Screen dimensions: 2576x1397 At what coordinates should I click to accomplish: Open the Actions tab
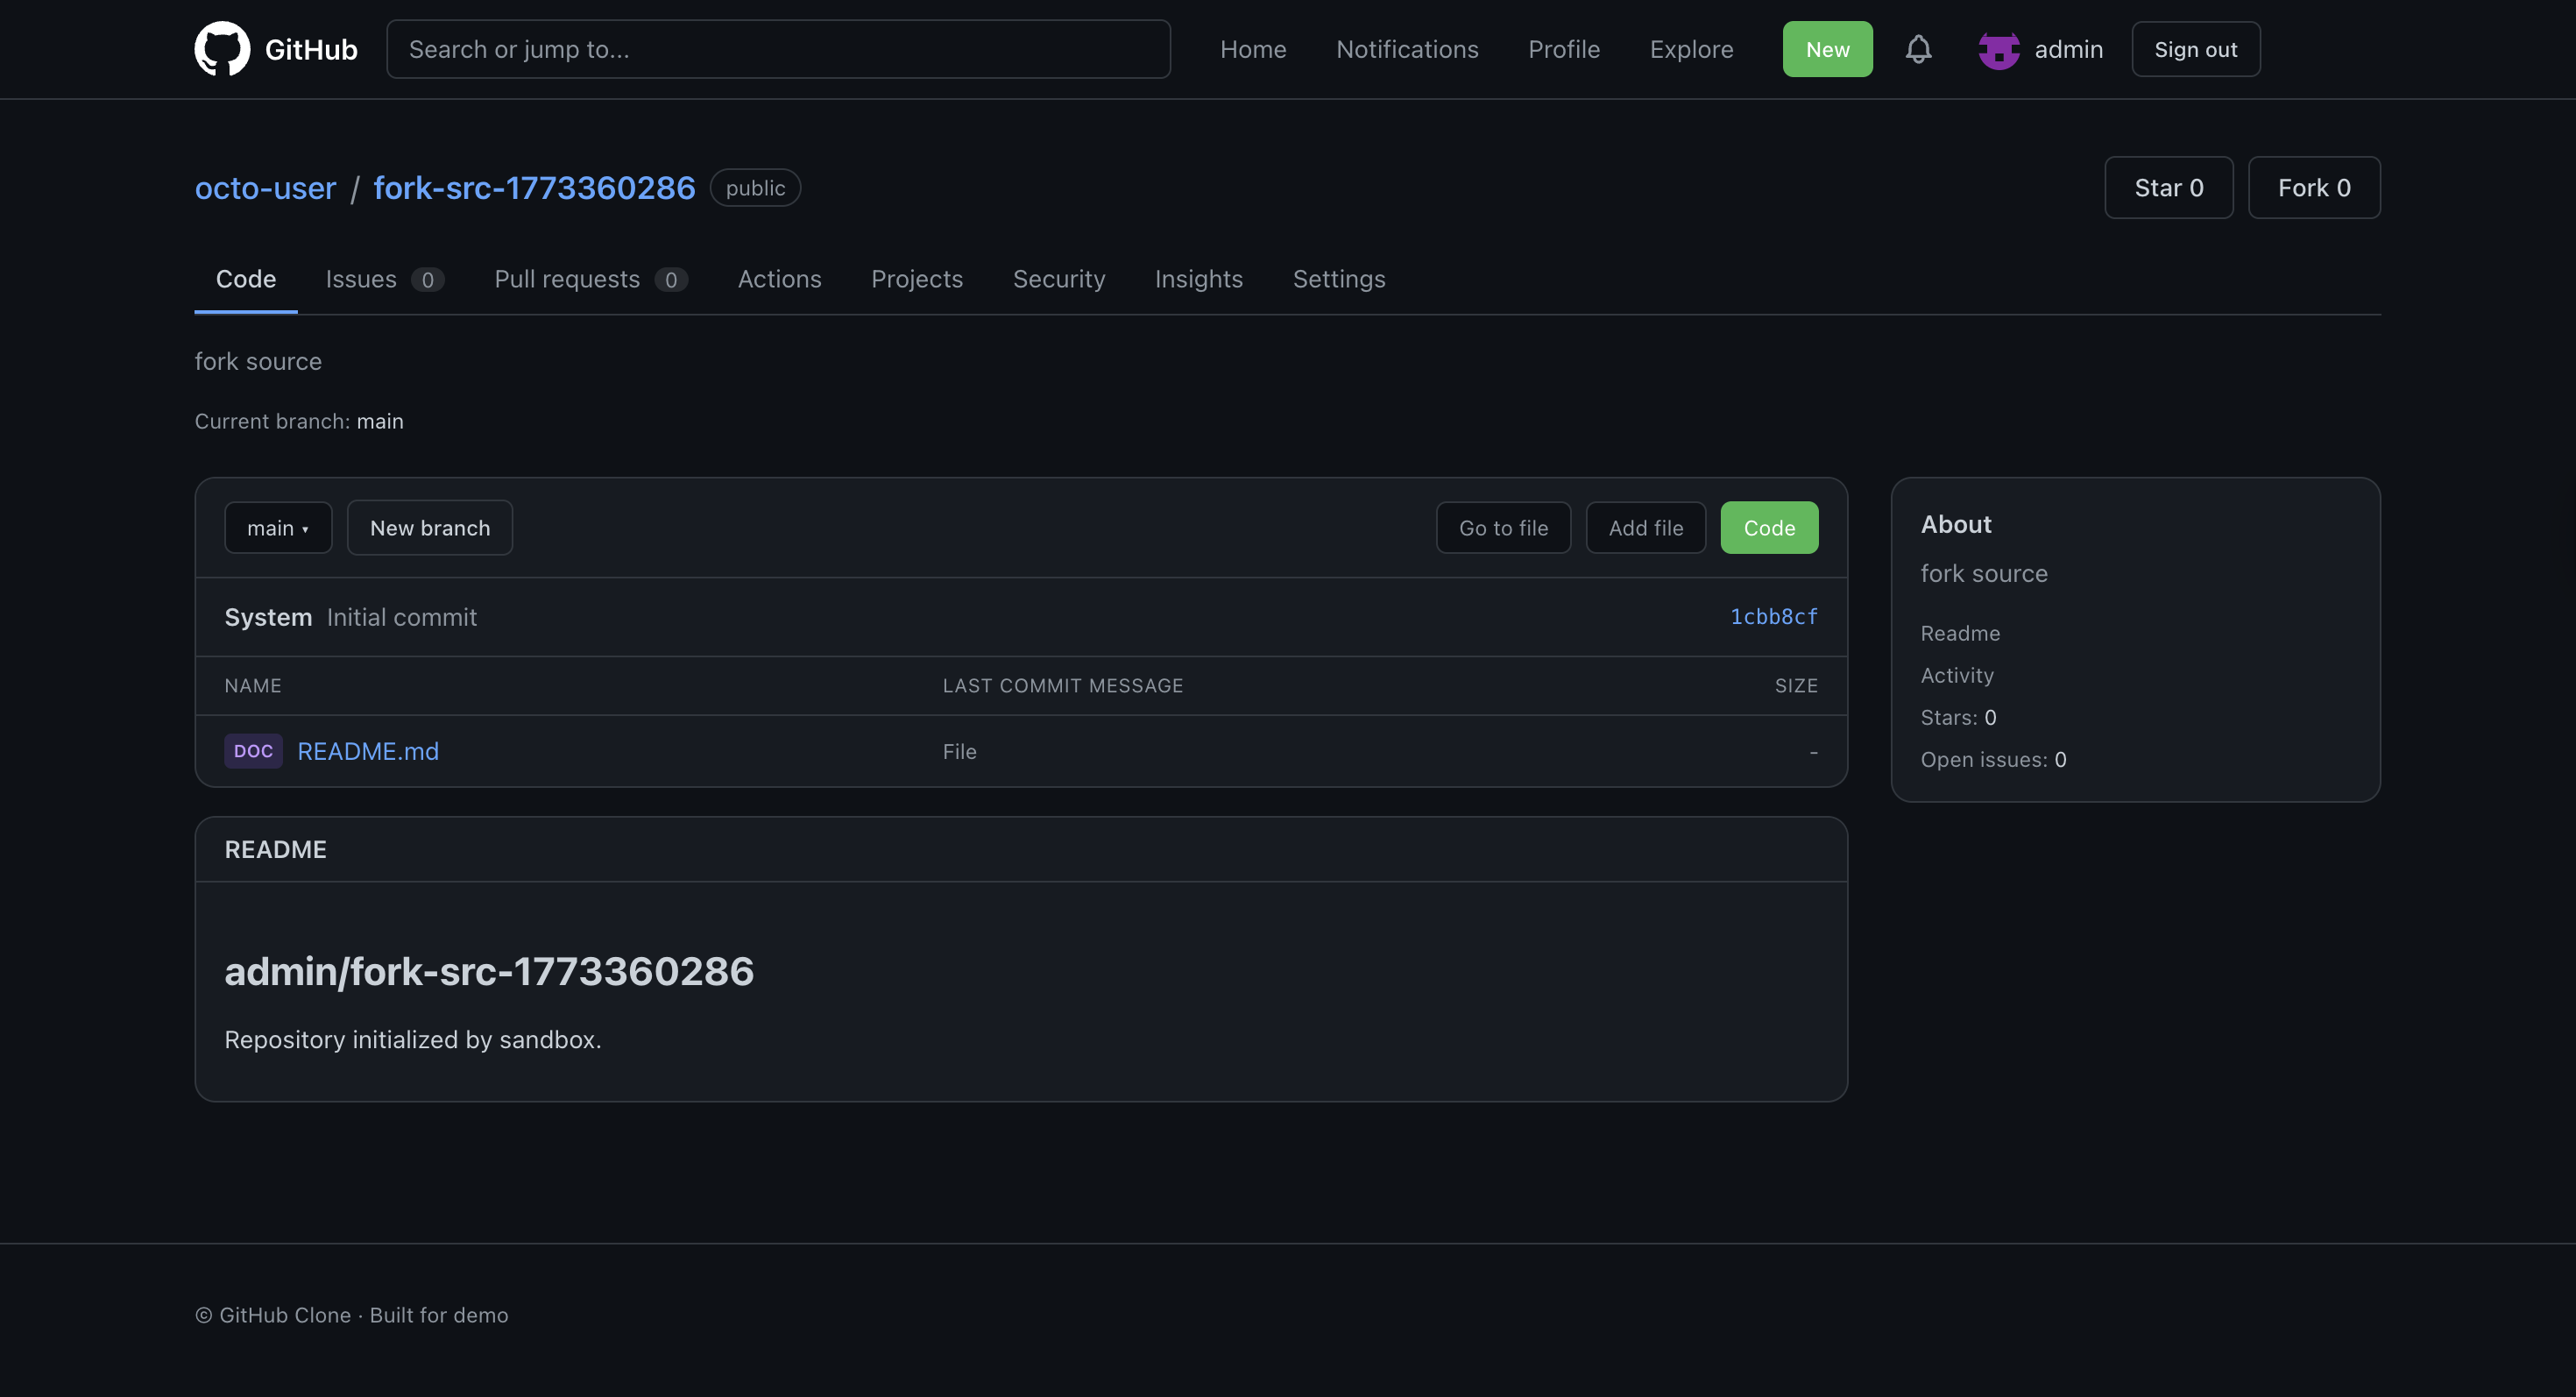tap(779, 279)
